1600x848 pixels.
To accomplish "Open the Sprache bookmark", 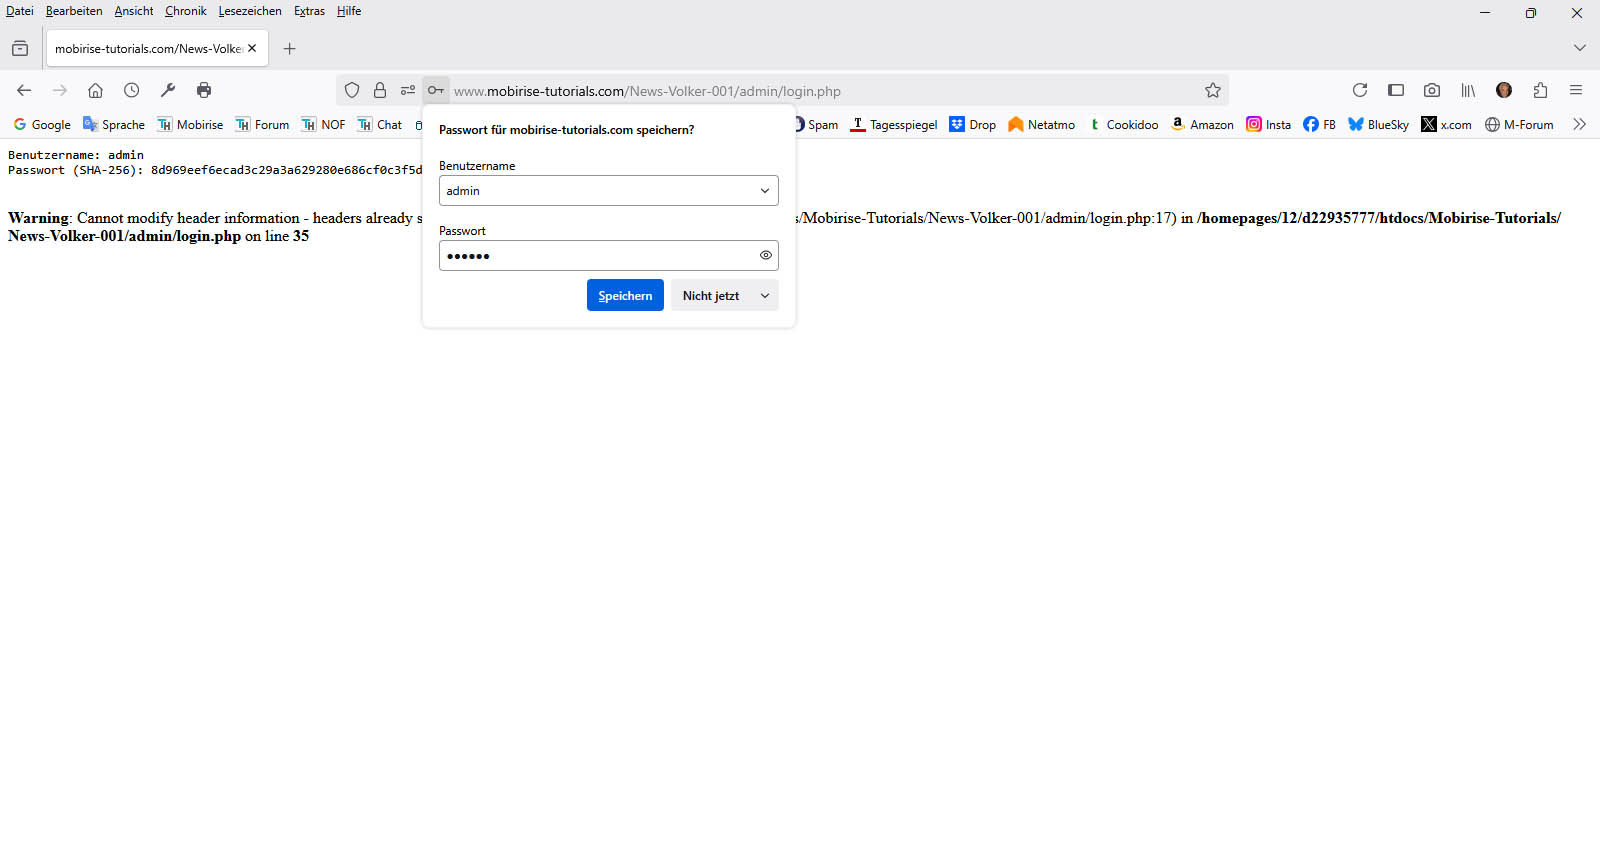I will [x=114, y=125].
